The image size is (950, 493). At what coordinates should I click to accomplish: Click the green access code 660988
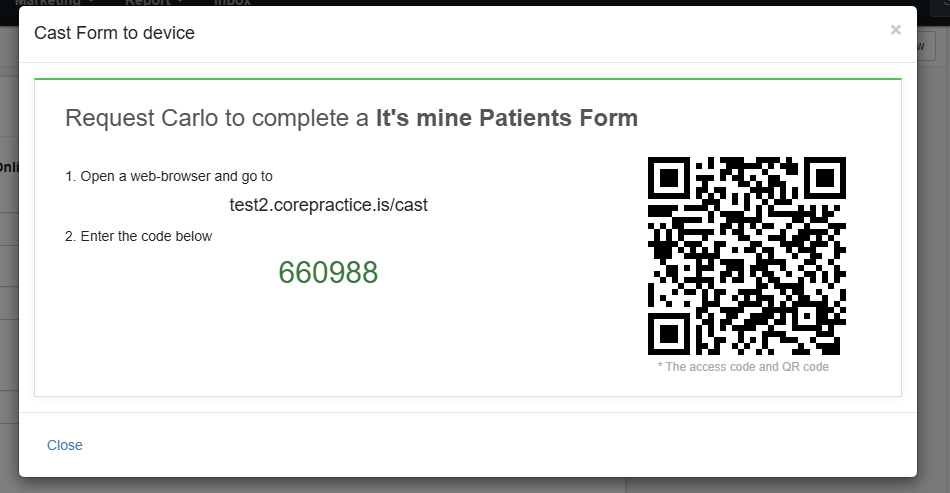pyautogui.click(x=328, y=272)
